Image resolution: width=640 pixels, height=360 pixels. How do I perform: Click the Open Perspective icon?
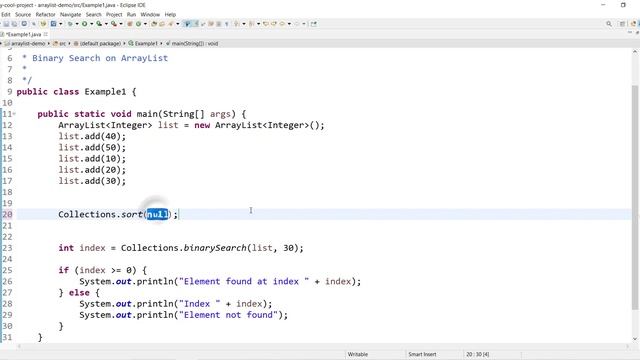pyautogui.click(x=622, y=24)
